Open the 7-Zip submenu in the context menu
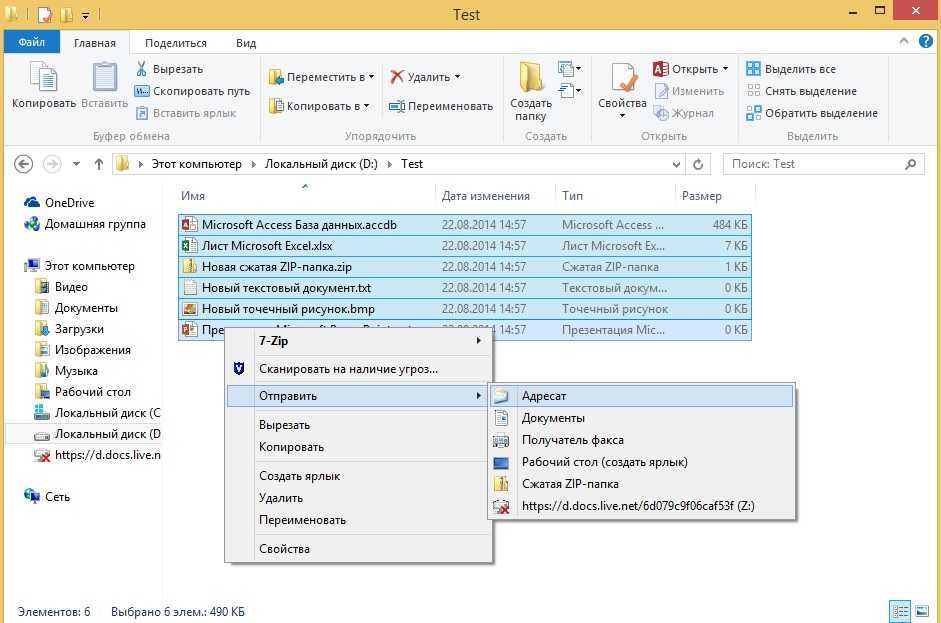The height and width of the screenshot is (623, 941). click(x=358, y=341)
